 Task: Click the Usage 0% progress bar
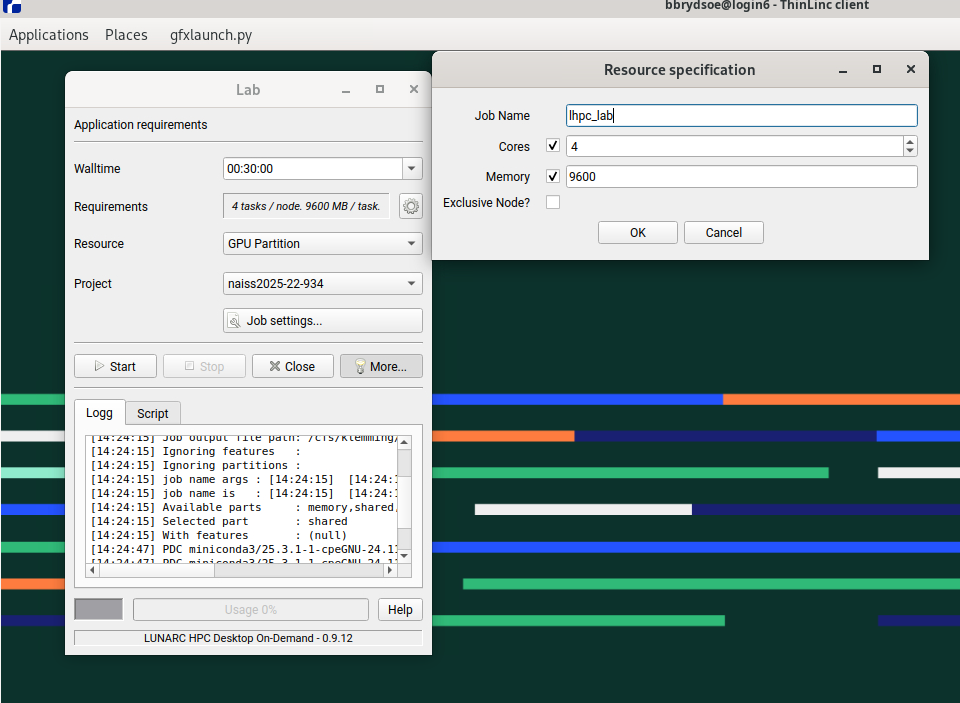pos(251,610)
